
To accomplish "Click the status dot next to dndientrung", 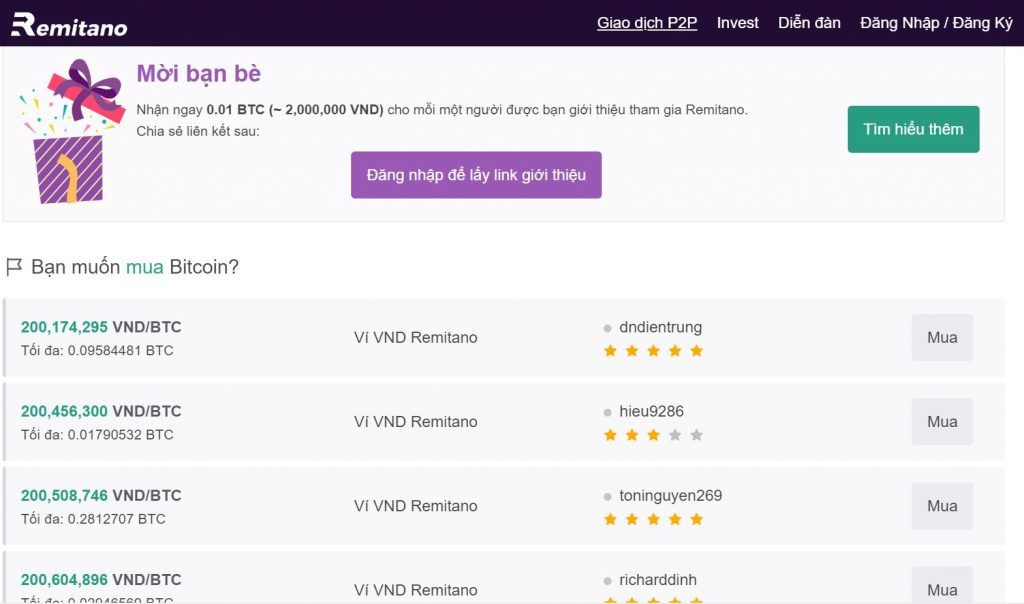I will coord(607,328).
